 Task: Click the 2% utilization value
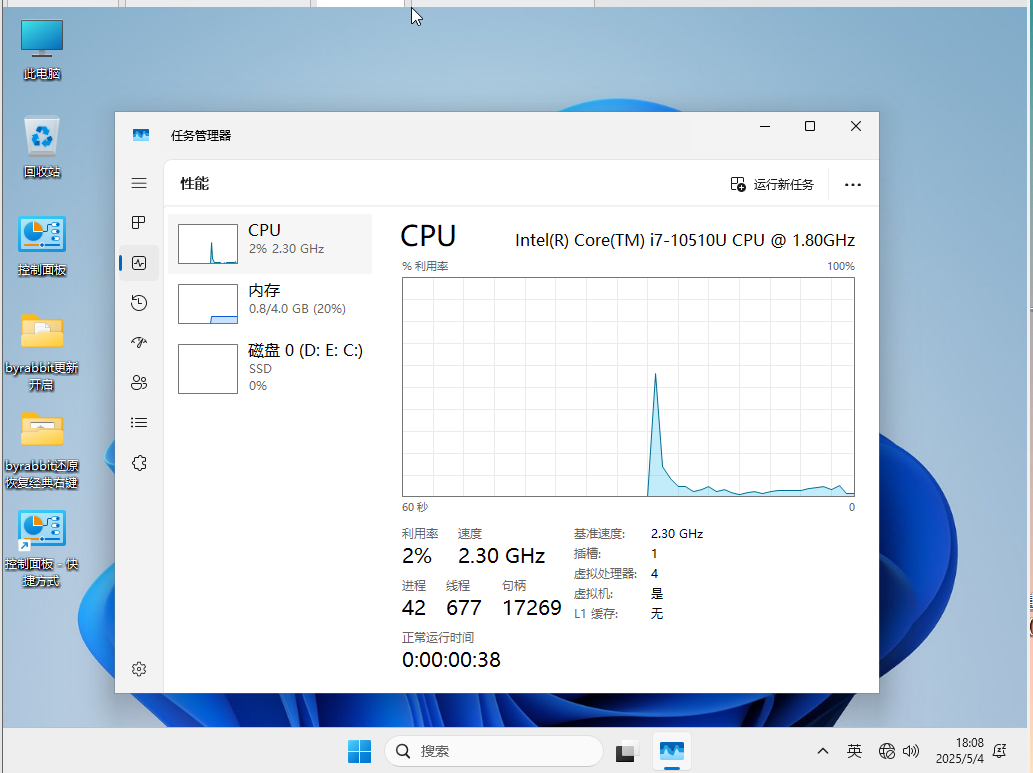[417, 556]
